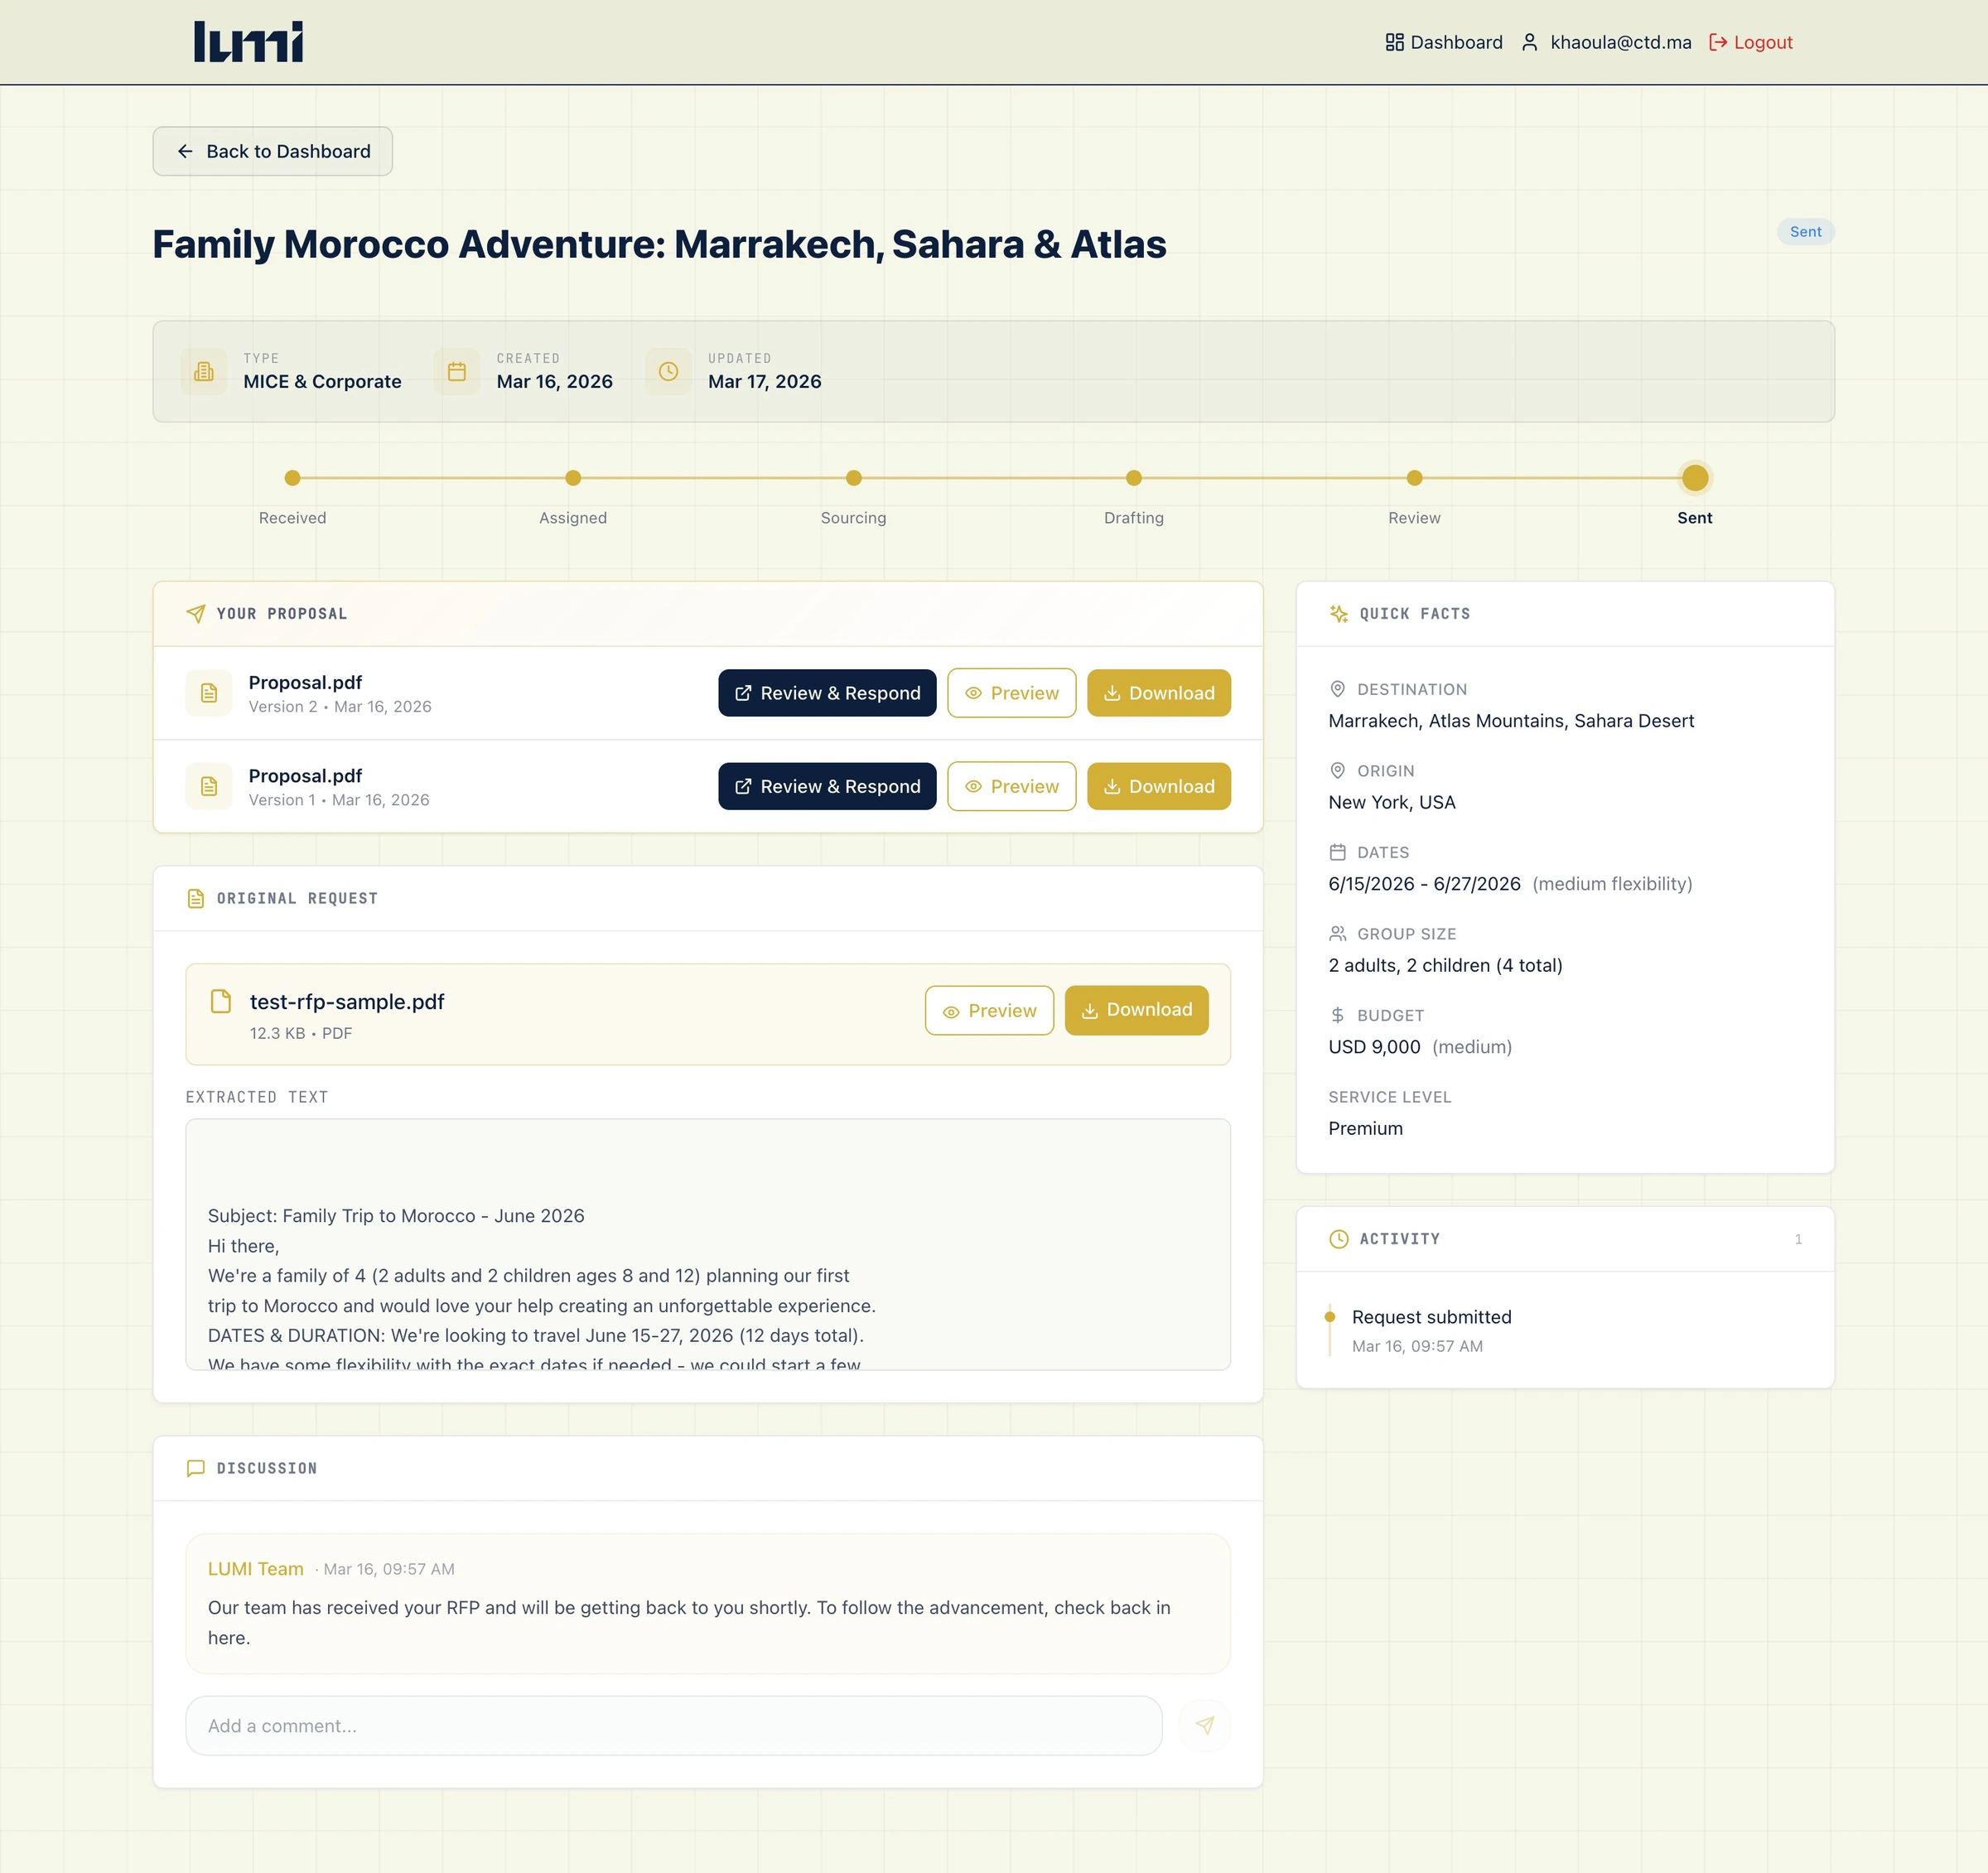Screen dimensions: 1988x1873
Task: Preview the Version 1 proposal
Action: [1012, 786]
